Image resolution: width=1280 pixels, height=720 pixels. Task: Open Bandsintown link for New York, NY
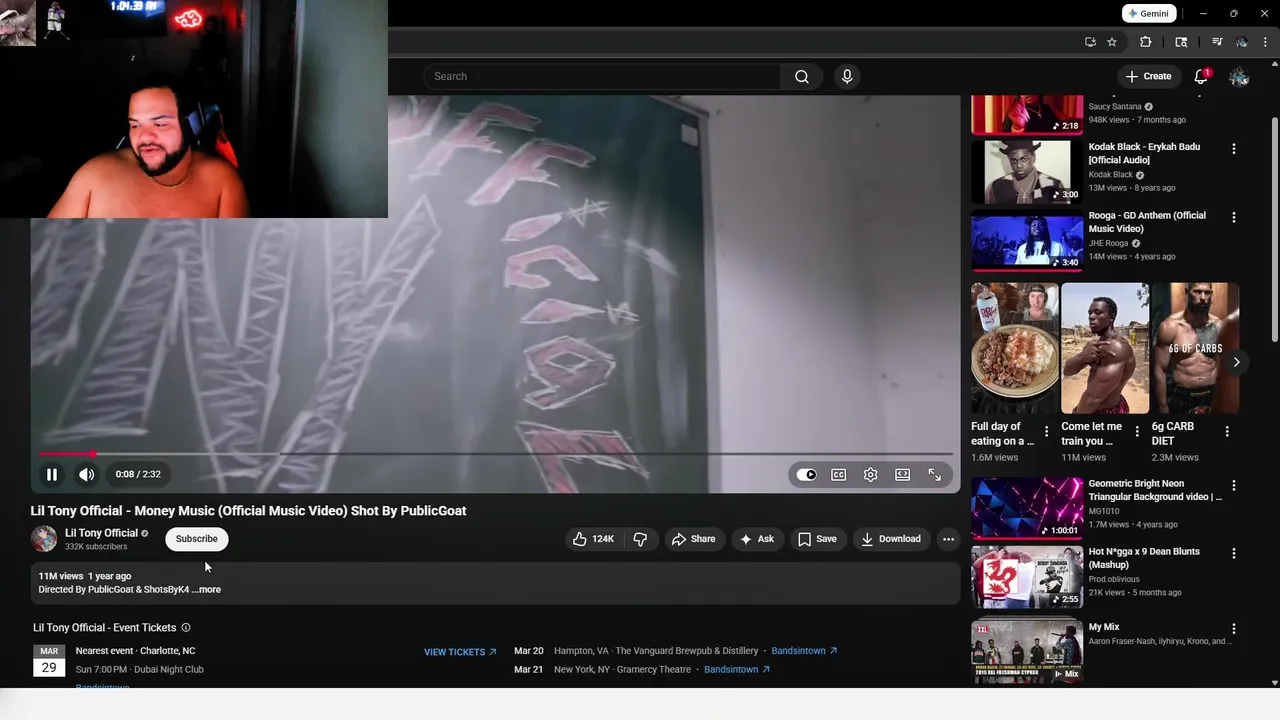[x=737, y=670]
